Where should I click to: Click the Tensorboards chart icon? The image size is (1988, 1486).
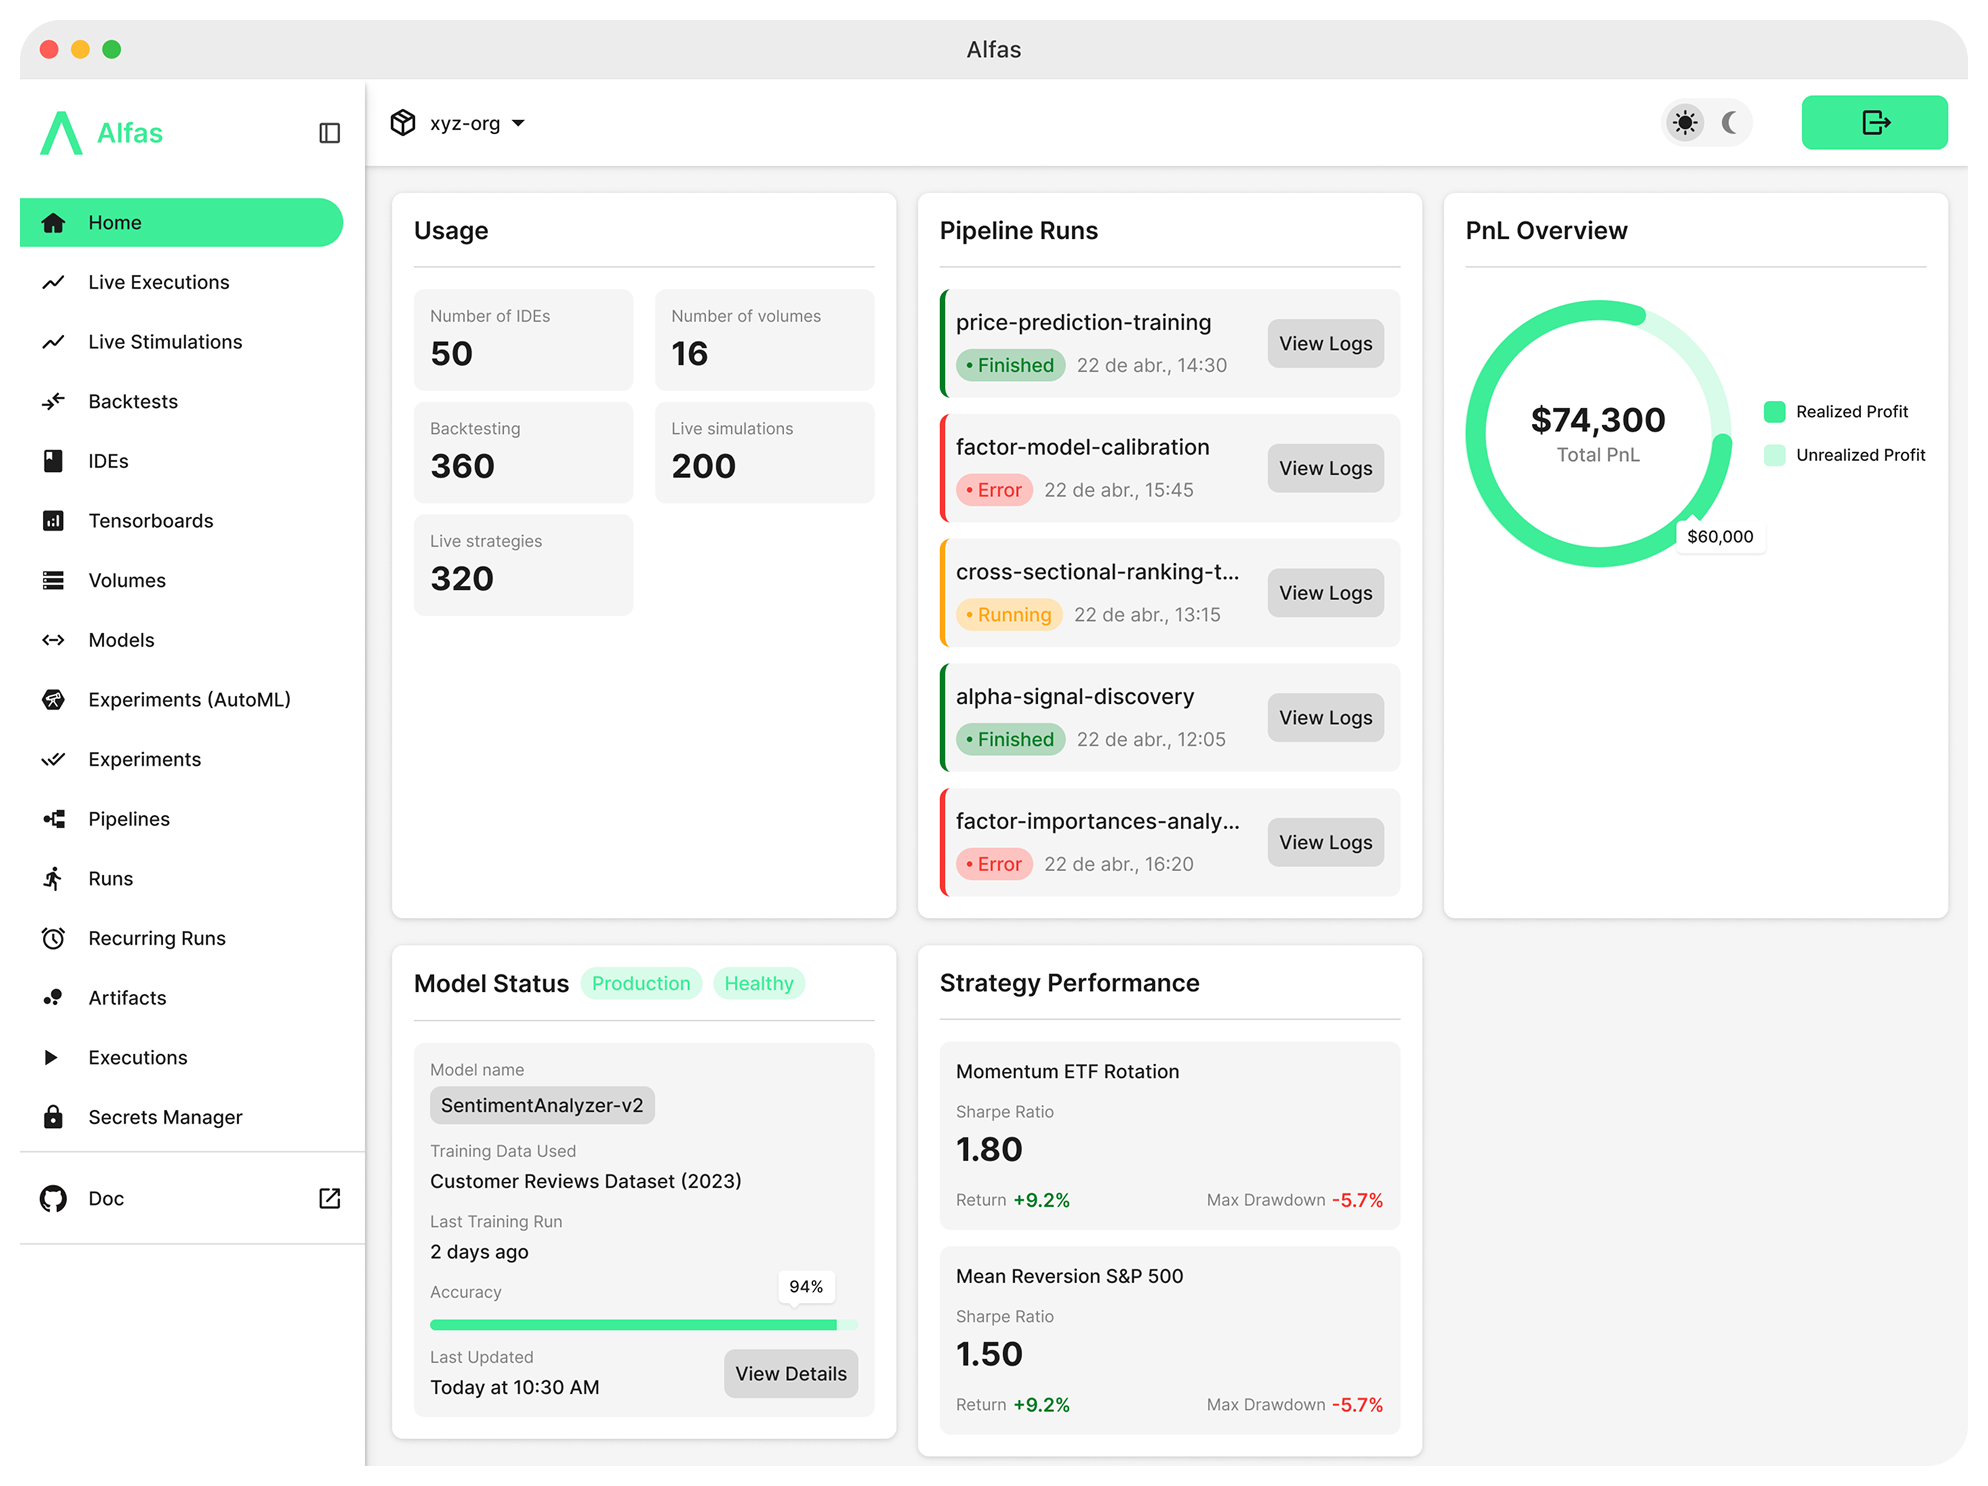point(53,521)
